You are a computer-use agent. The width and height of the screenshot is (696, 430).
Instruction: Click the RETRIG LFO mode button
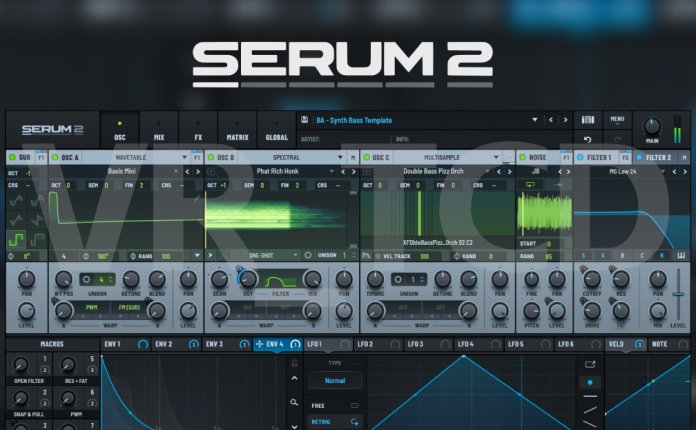pos(335,422)
